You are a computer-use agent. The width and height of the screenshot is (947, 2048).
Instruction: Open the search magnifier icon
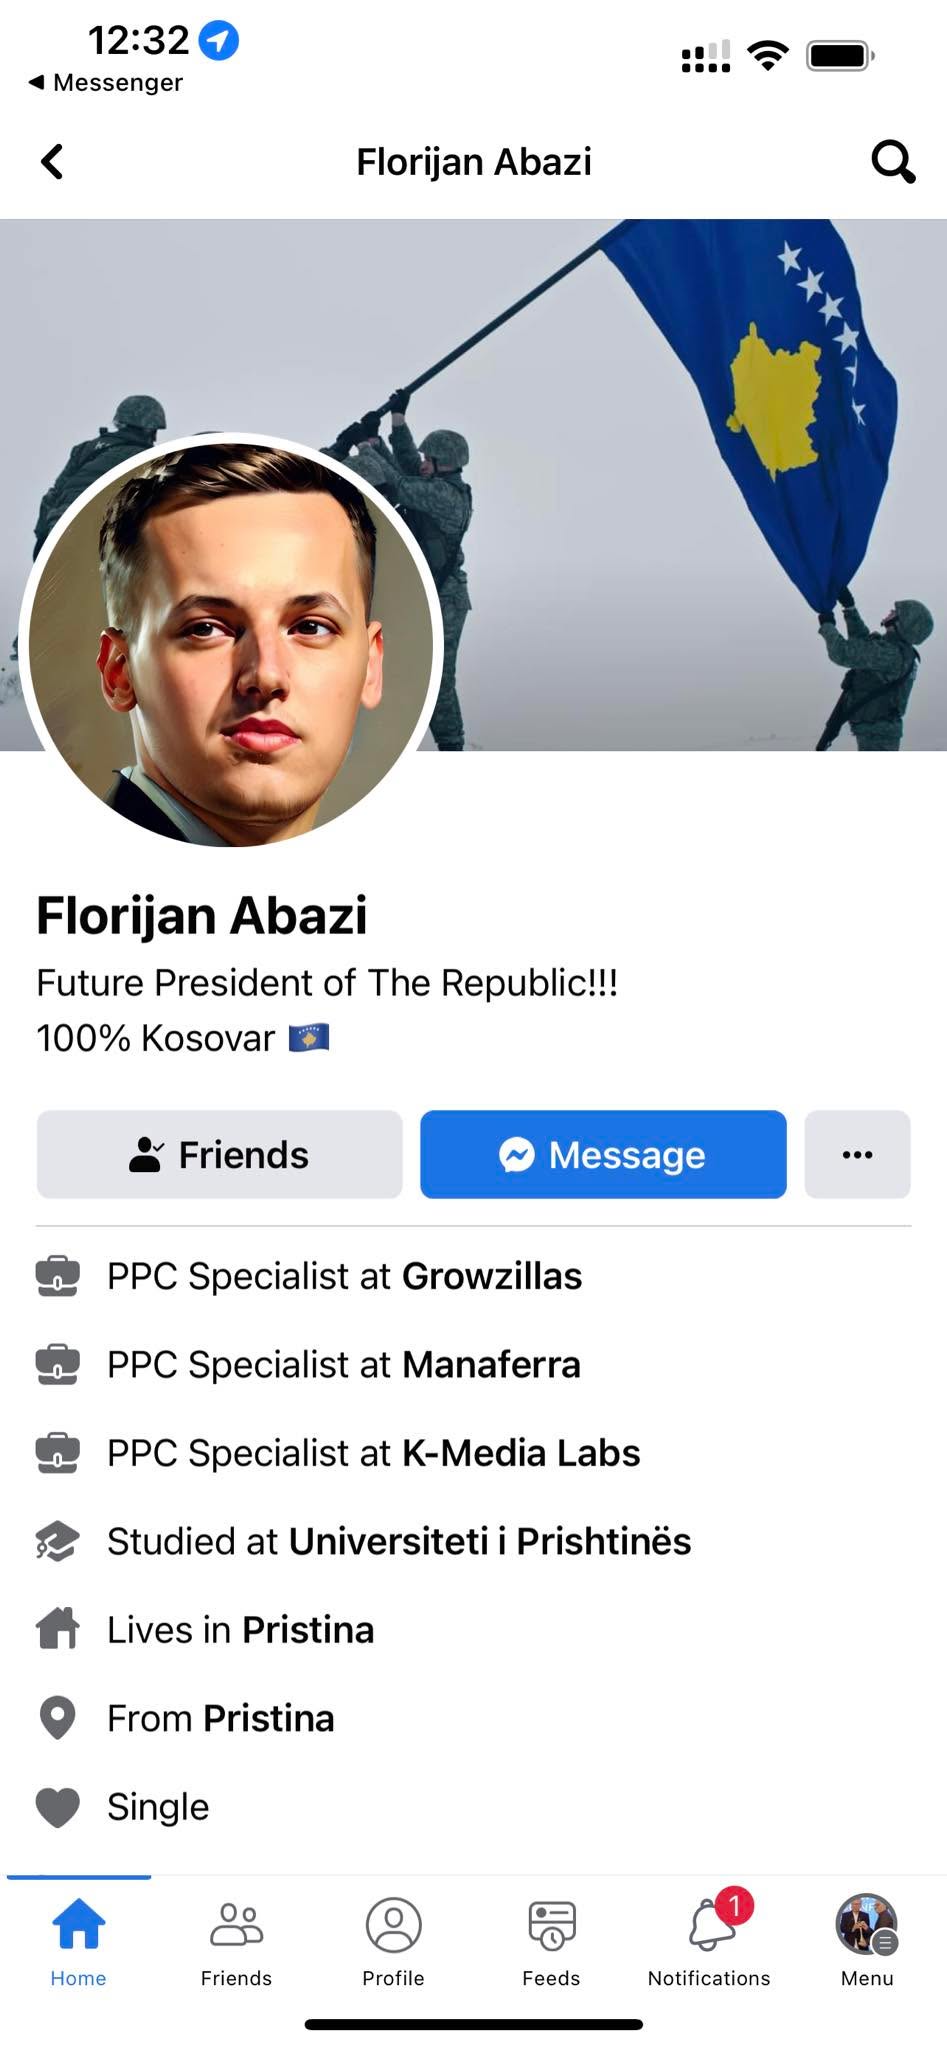(x=892, y=161)
